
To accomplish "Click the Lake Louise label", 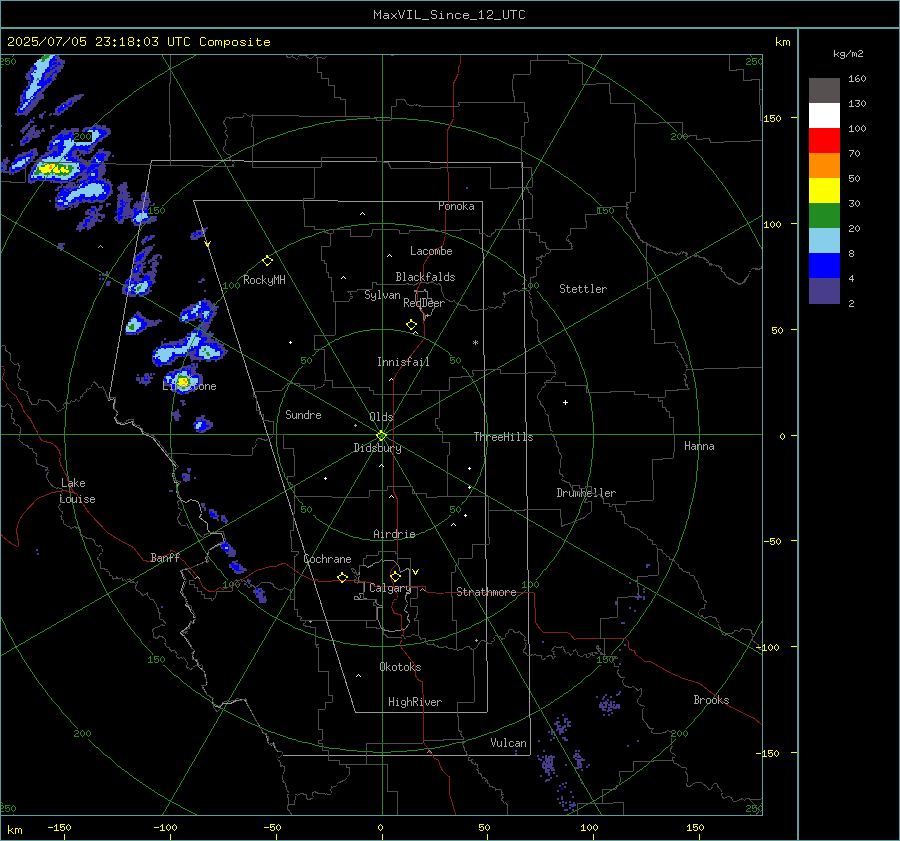I will [77, 491].
